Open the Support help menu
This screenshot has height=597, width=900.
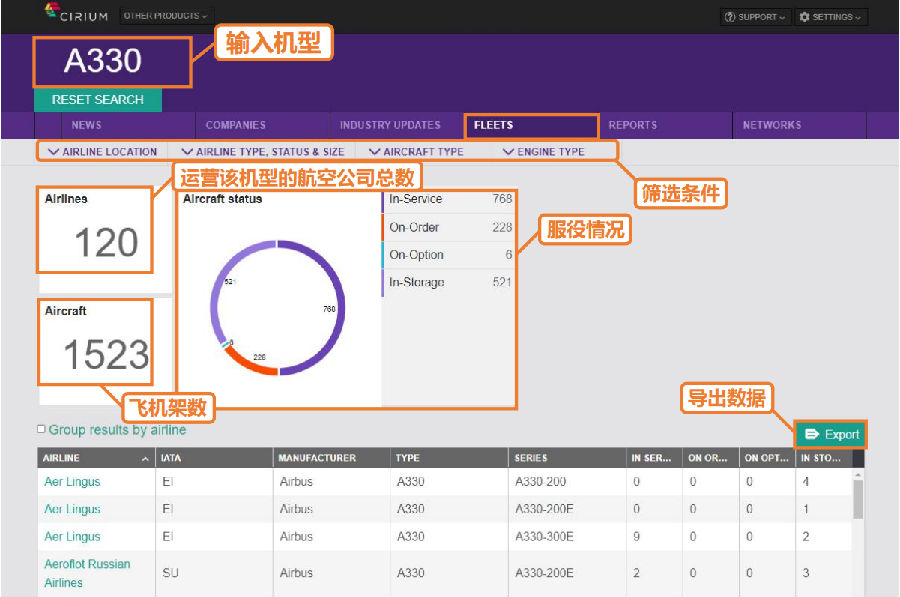tap(755, 17)
